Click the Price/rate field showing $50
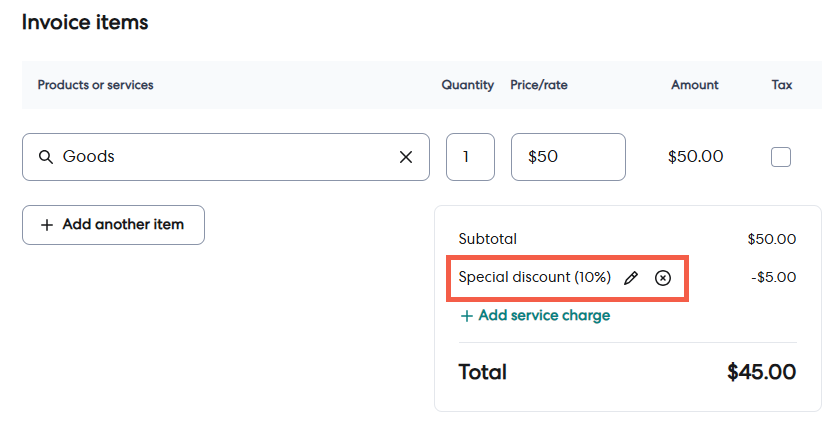 pos(567,157)
